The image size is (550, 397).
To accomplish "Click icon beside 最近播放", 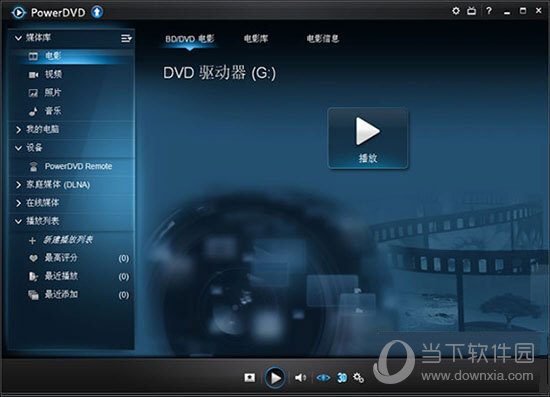I will (x=33, y=277).
